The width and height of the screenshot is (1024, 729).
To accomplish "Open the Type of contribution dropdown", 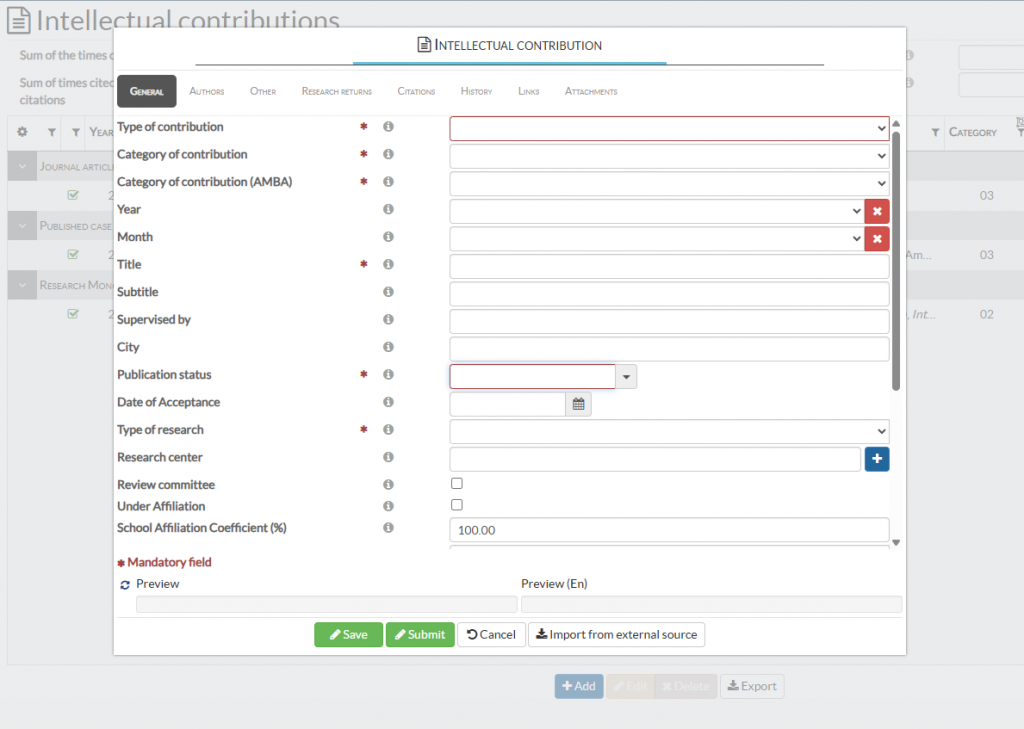I will 669,129.
